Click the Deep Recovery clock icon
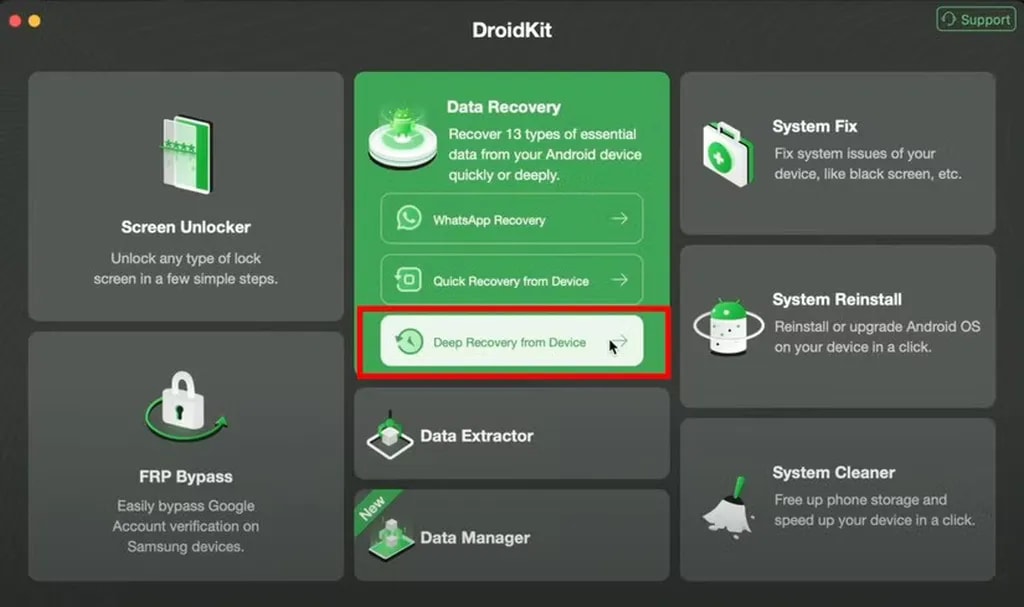 [408, 341]
